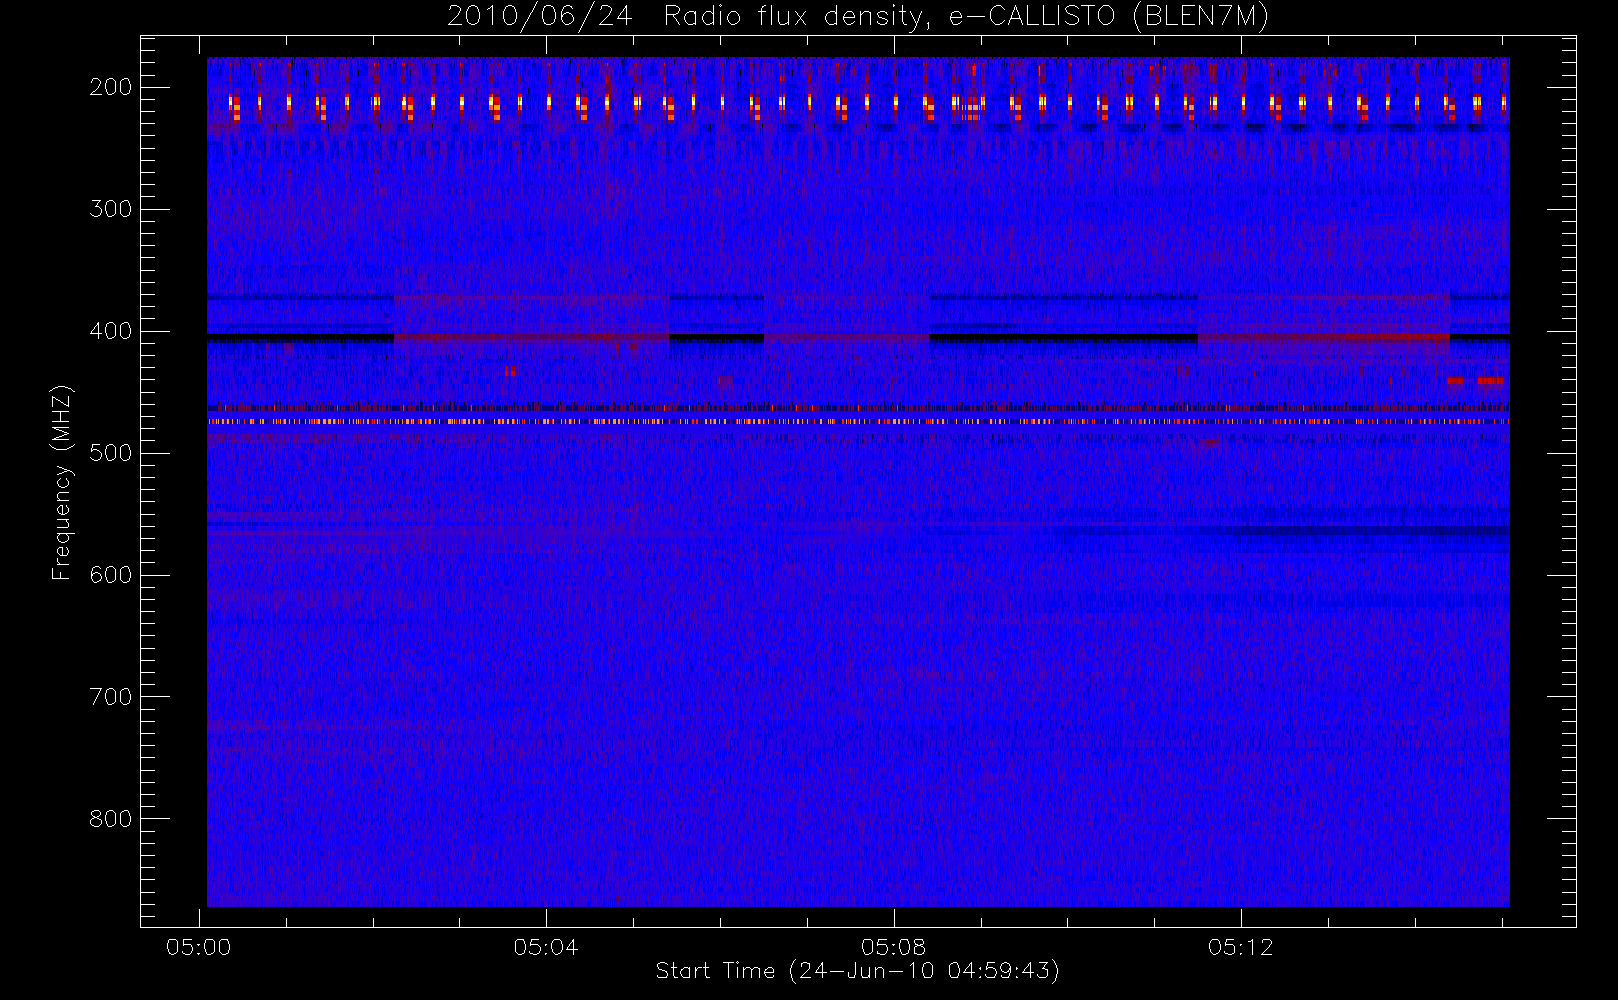Click the 05:04 time axis label
Image resolution: width=1618 pixels, height=1000 pixels.
tap(546, 947)
